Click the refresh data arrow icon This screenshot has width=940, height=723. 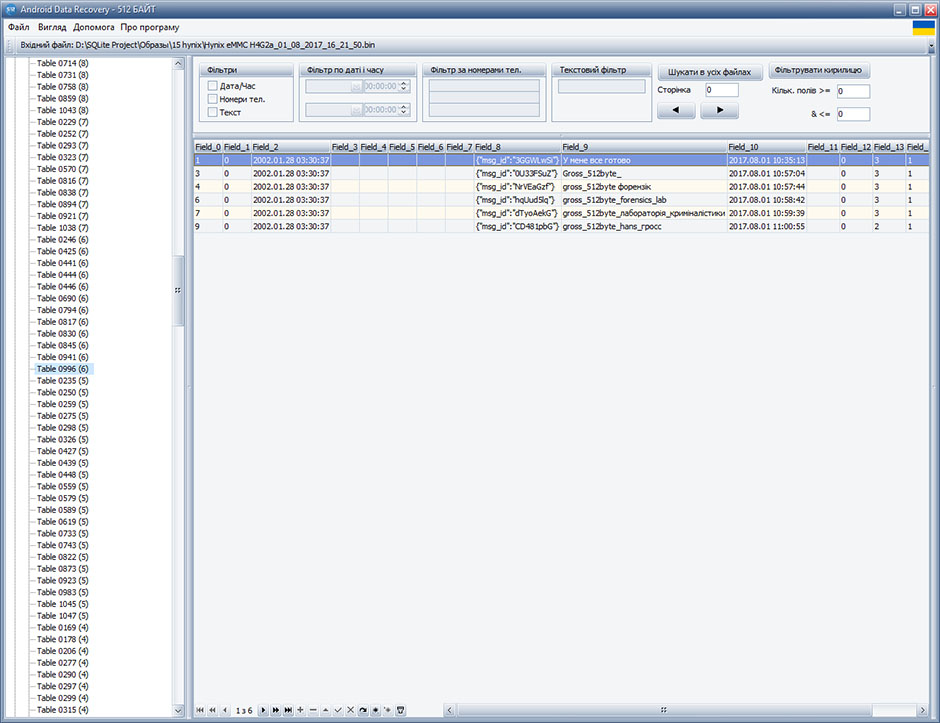363,710
